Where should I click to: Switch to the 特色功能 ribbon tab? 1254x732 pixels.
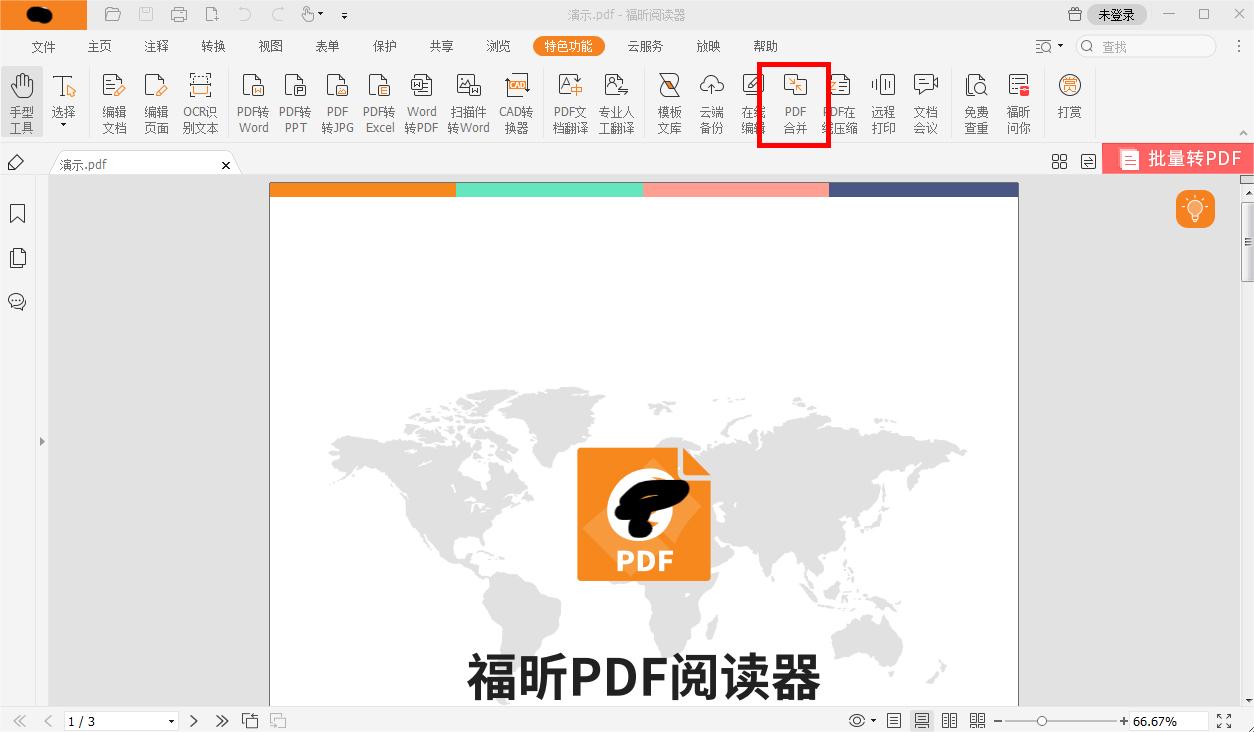[x=568, y=46]
